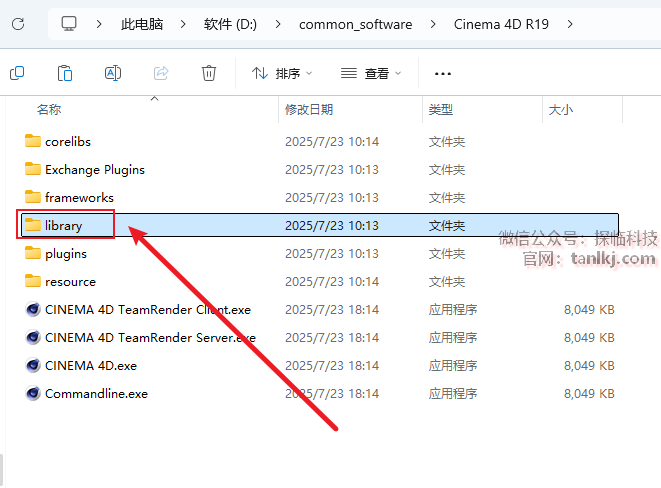The image size is (661, 488).
Task: Open the 排序 sort dropdown
Action: 282,74
